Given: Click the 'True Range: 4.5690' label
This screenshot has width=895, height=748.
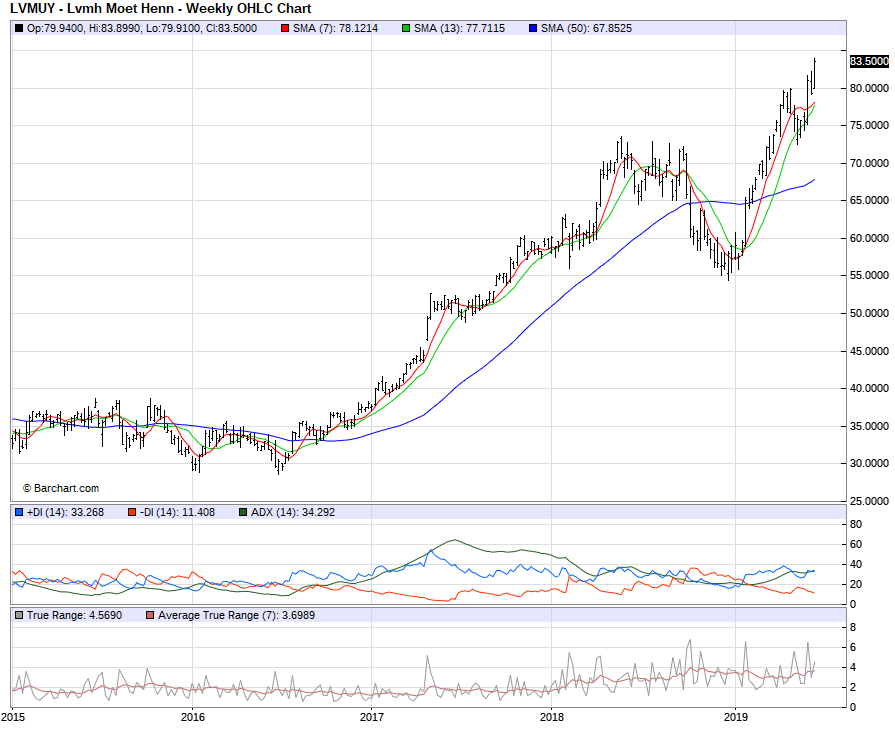Looking at the screenshot, I should (x=74, y=615).
